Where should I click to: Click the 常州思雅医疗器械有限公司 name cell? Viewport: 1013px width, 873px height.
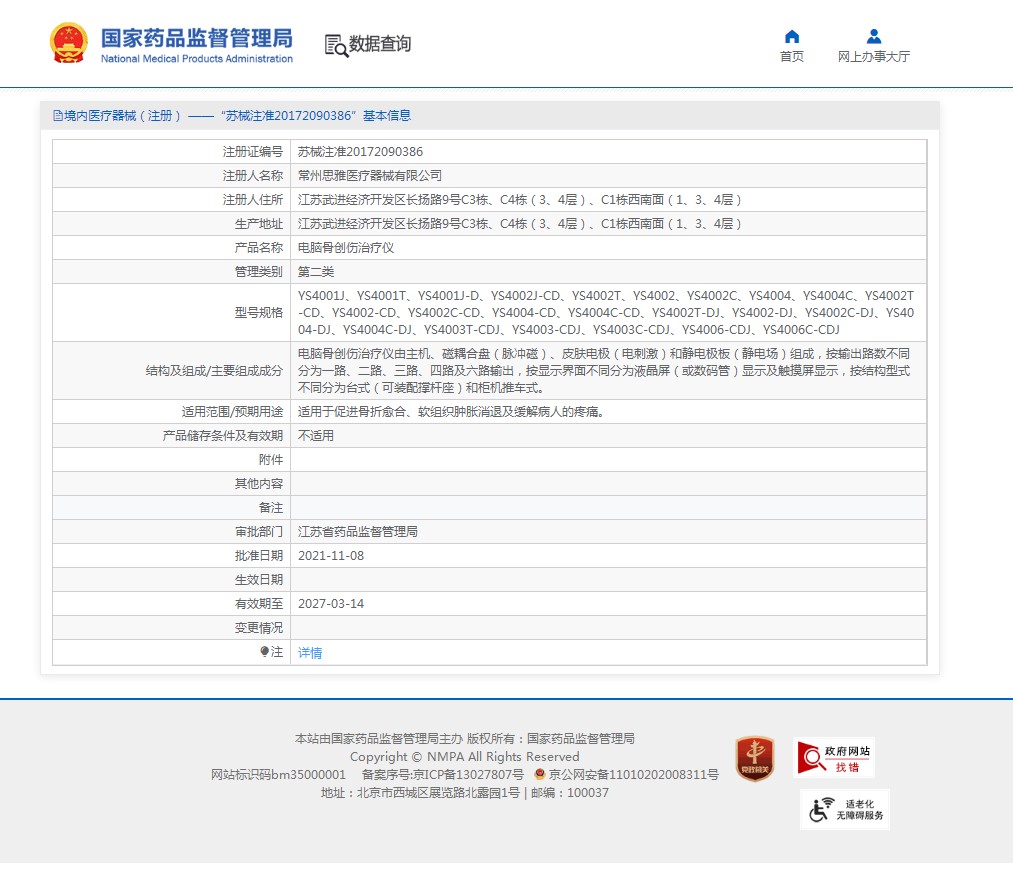point(608,176)
